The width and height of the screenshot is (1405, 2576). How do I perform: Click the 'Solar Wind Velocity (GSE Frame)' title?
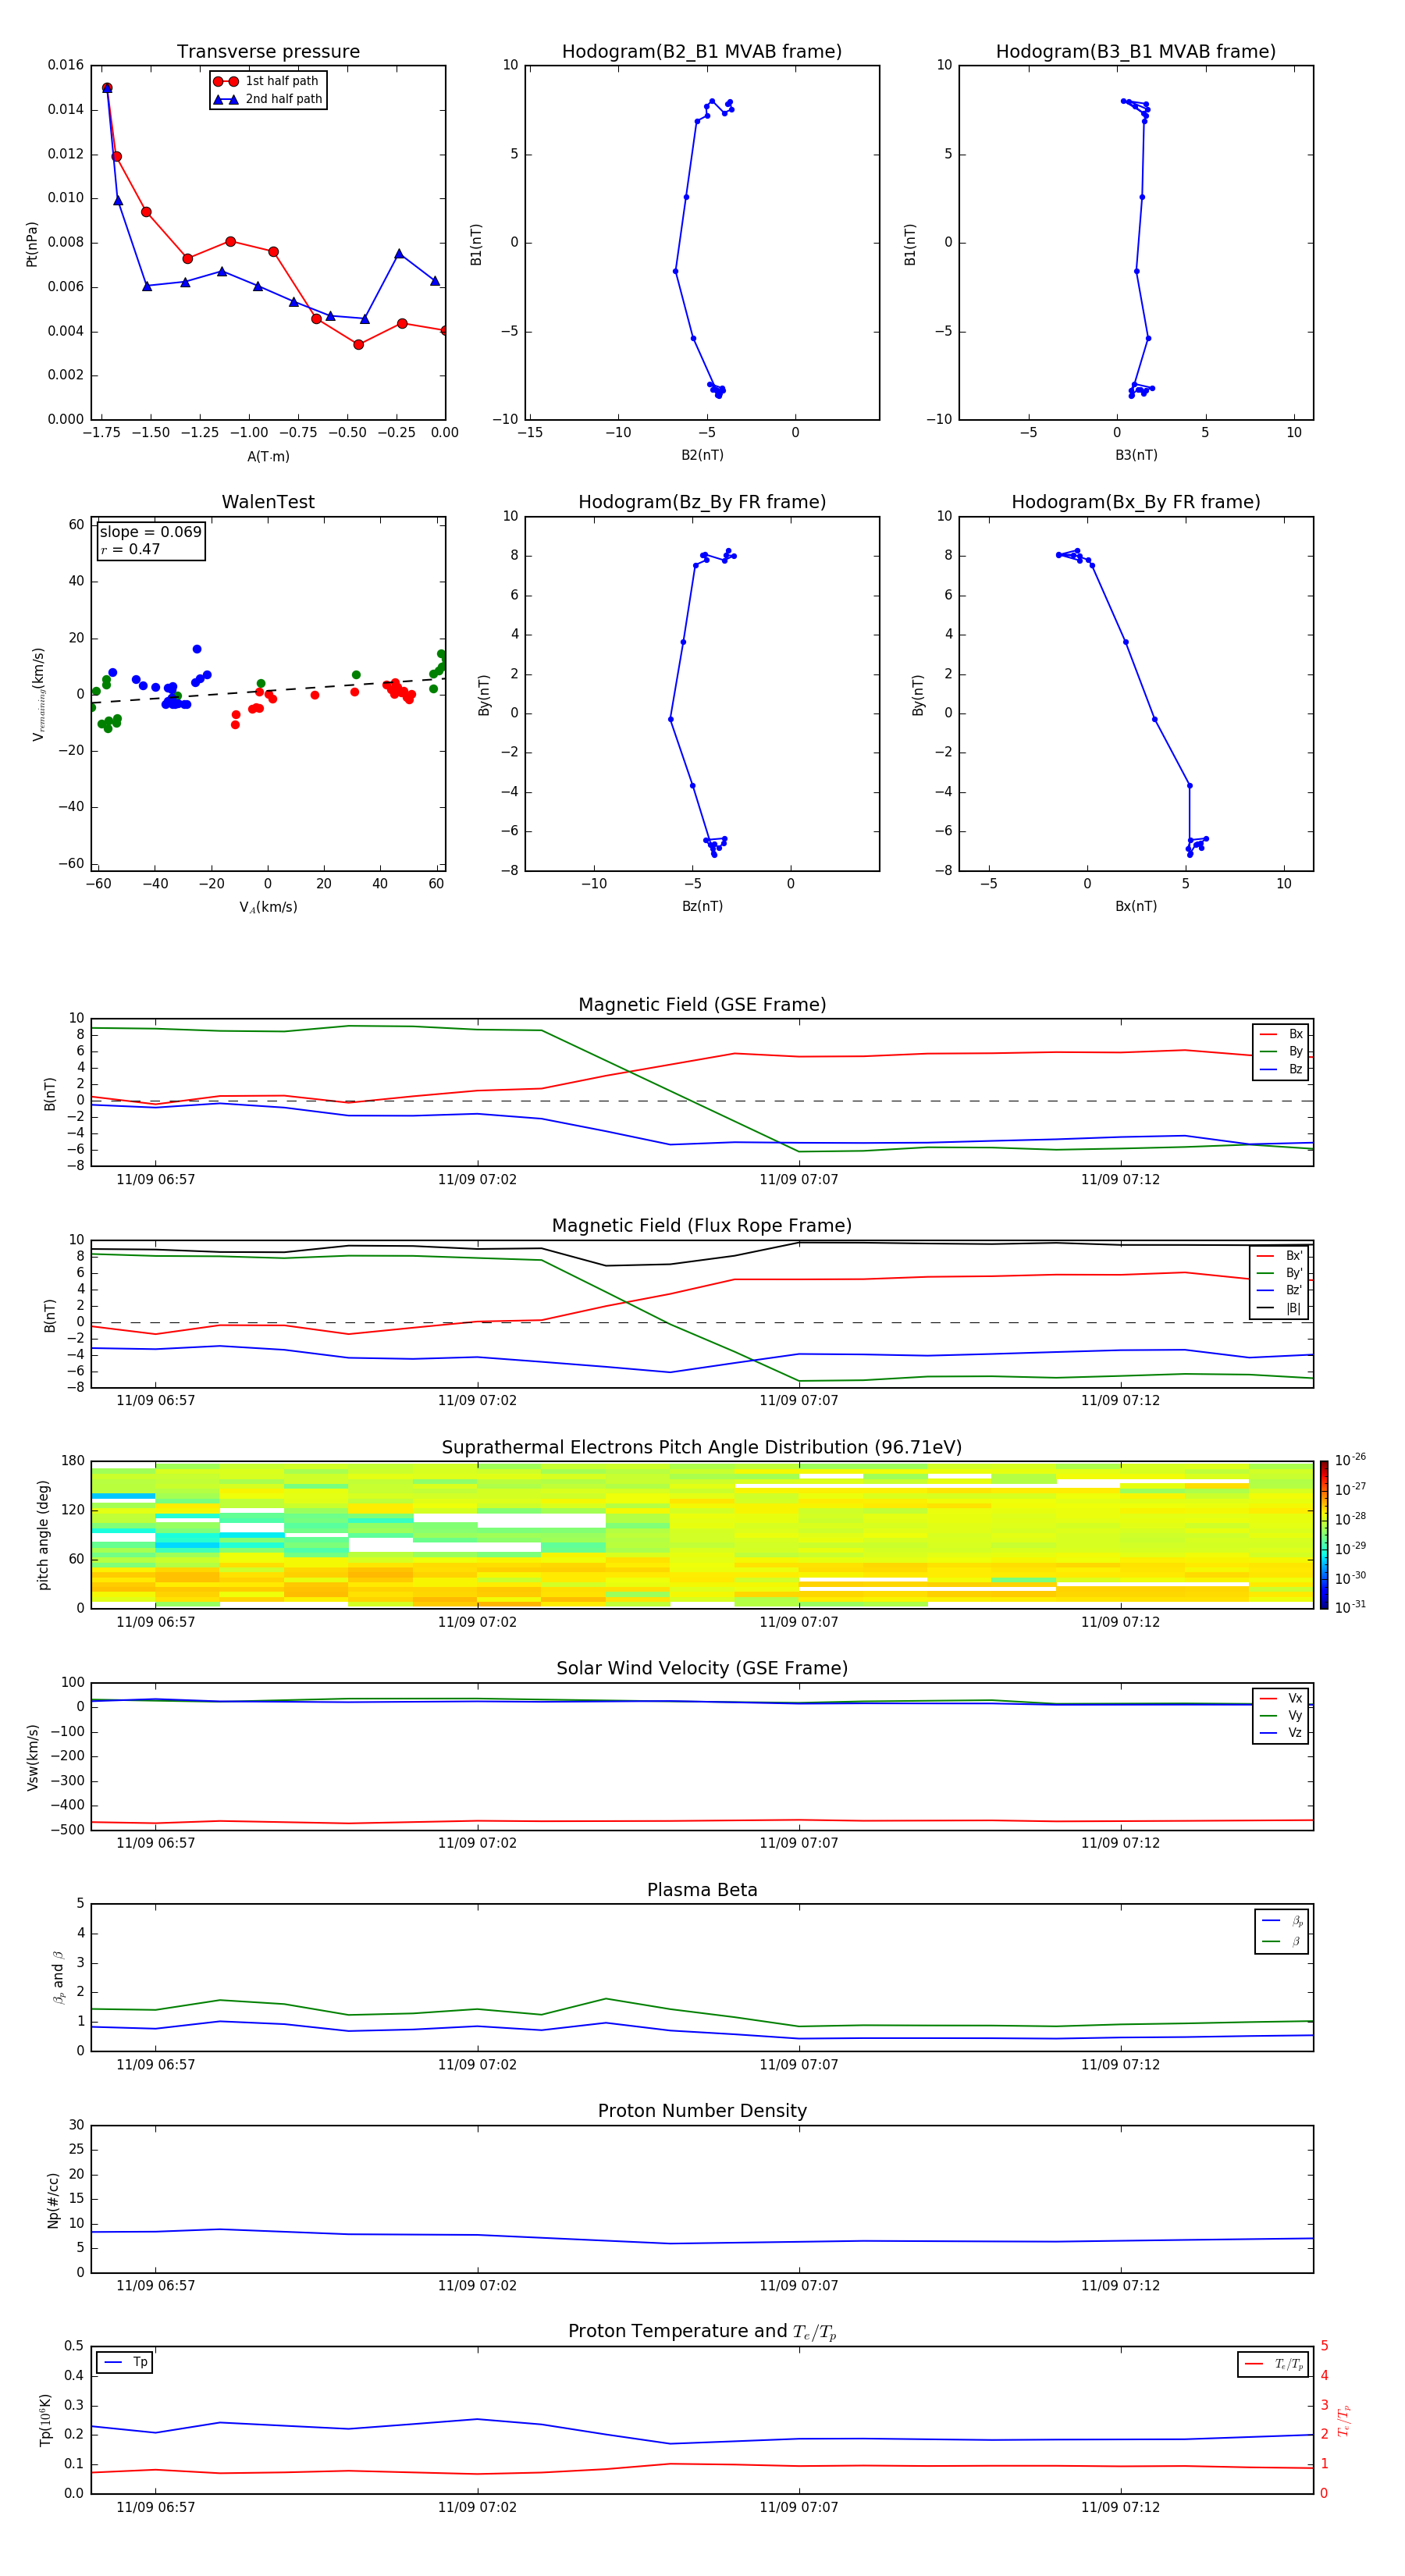click(x=702, y=1669)
